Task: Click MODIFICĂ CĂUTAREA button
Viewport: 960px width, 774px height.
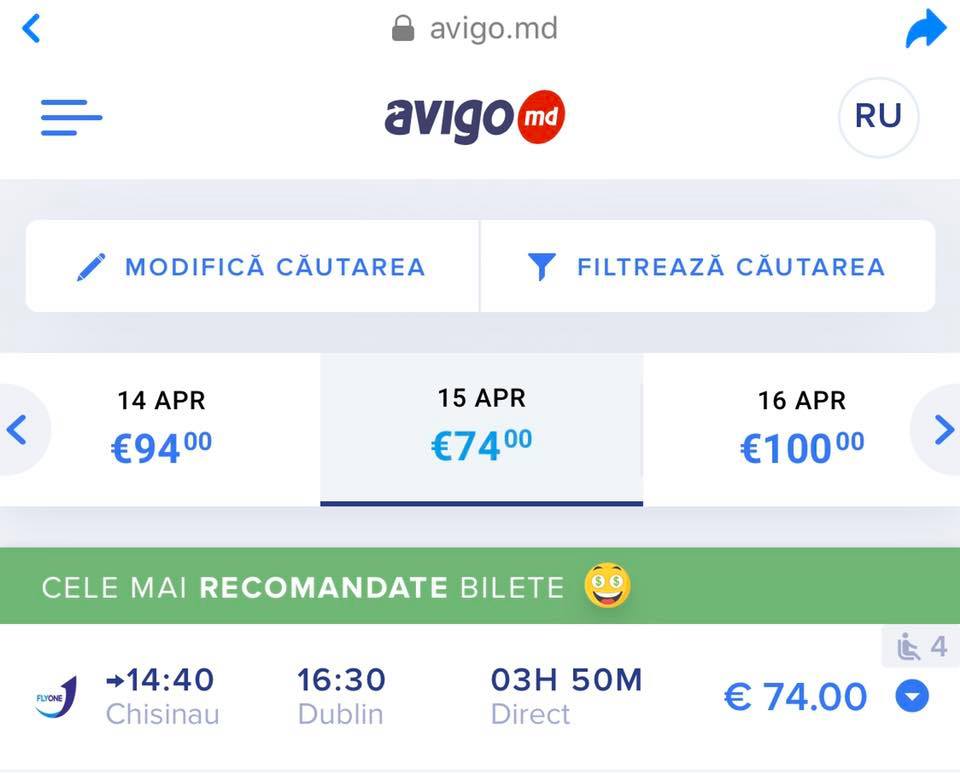Action: [252, 266]
